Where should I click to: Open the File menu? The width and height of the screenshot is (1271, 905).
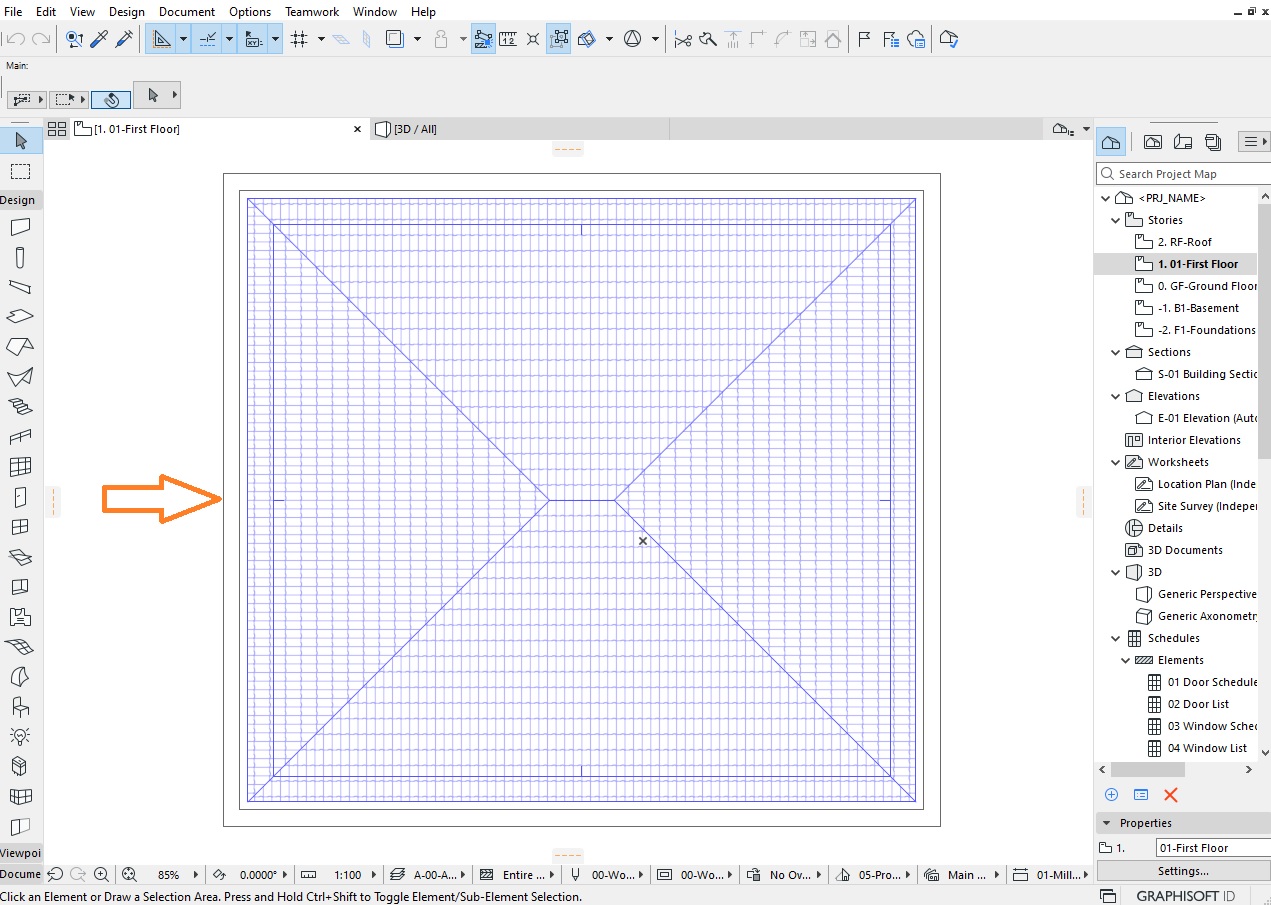click(x=14, y=11)
